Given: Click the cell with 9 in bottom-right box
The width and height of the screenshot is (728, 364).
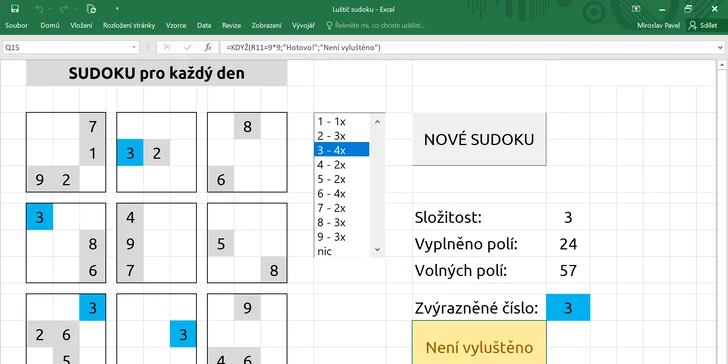Looking at the screenshot, I should tap(247, 307).
